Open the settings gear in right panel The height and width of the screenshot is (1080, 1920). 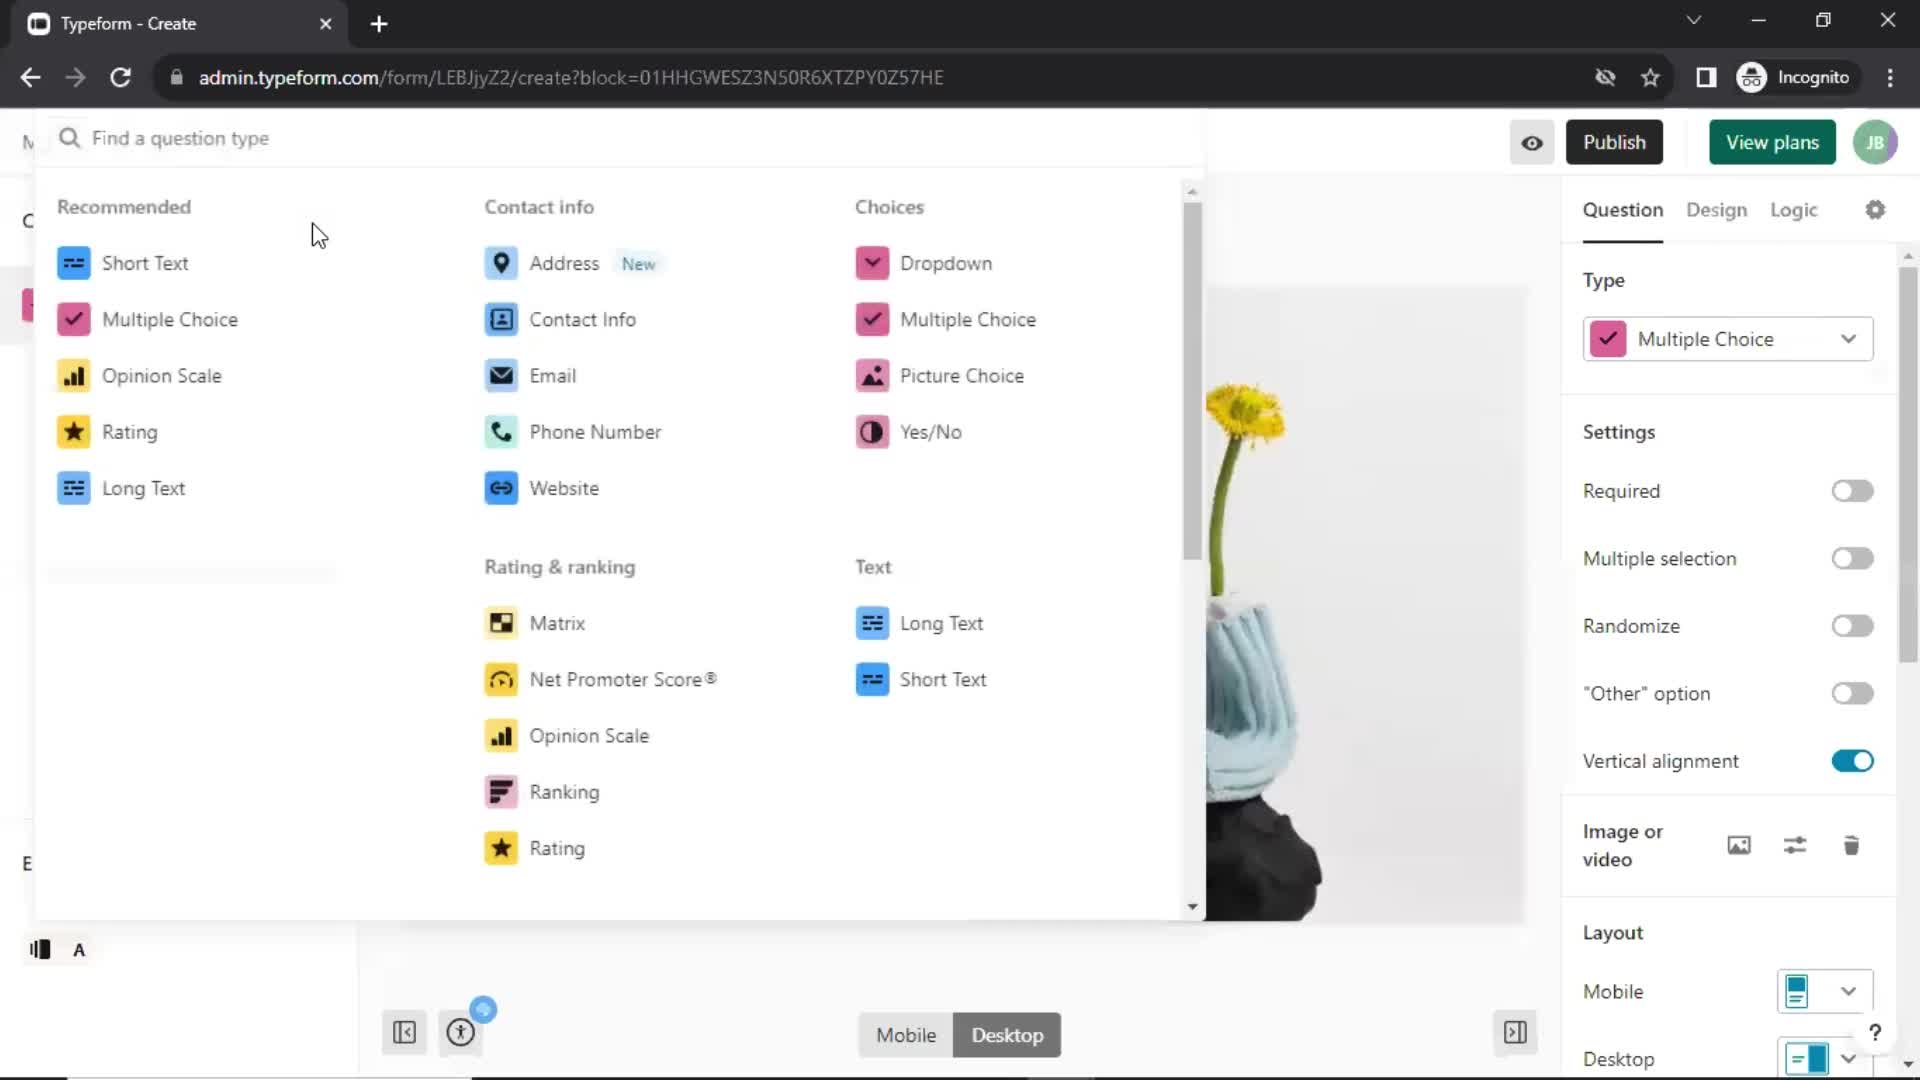1875,210
